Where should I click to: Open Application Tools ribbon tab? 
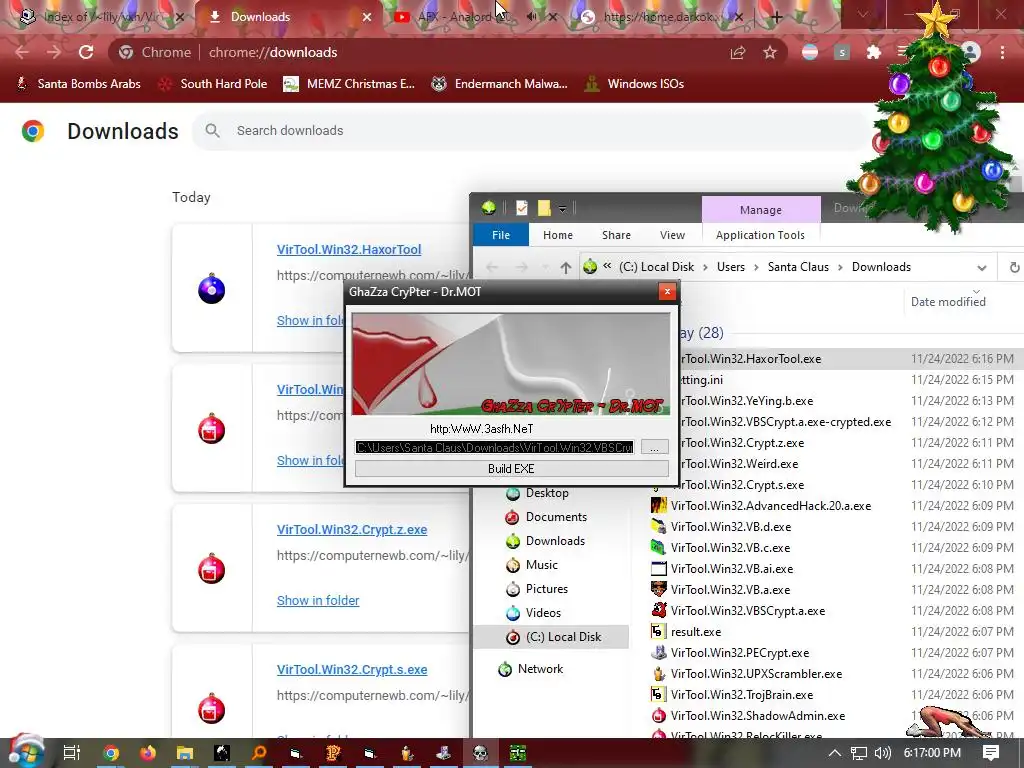tap(760, 235)
